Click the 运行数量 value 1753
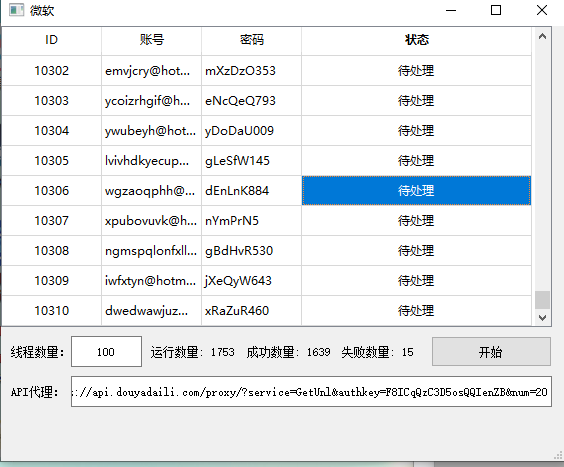 click(223, 352)
